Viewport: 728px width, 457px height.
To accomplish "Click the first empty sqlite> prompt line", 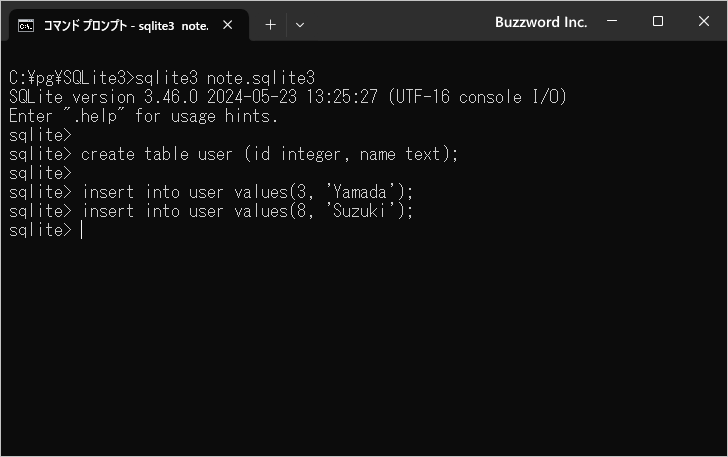I will (x=40, y=135).
